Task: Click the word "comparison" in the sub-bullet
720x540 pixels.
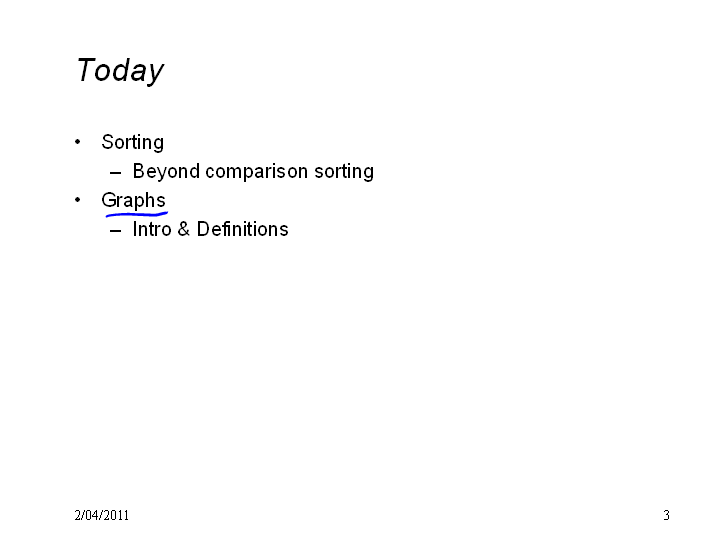Action: click(257, 173)
